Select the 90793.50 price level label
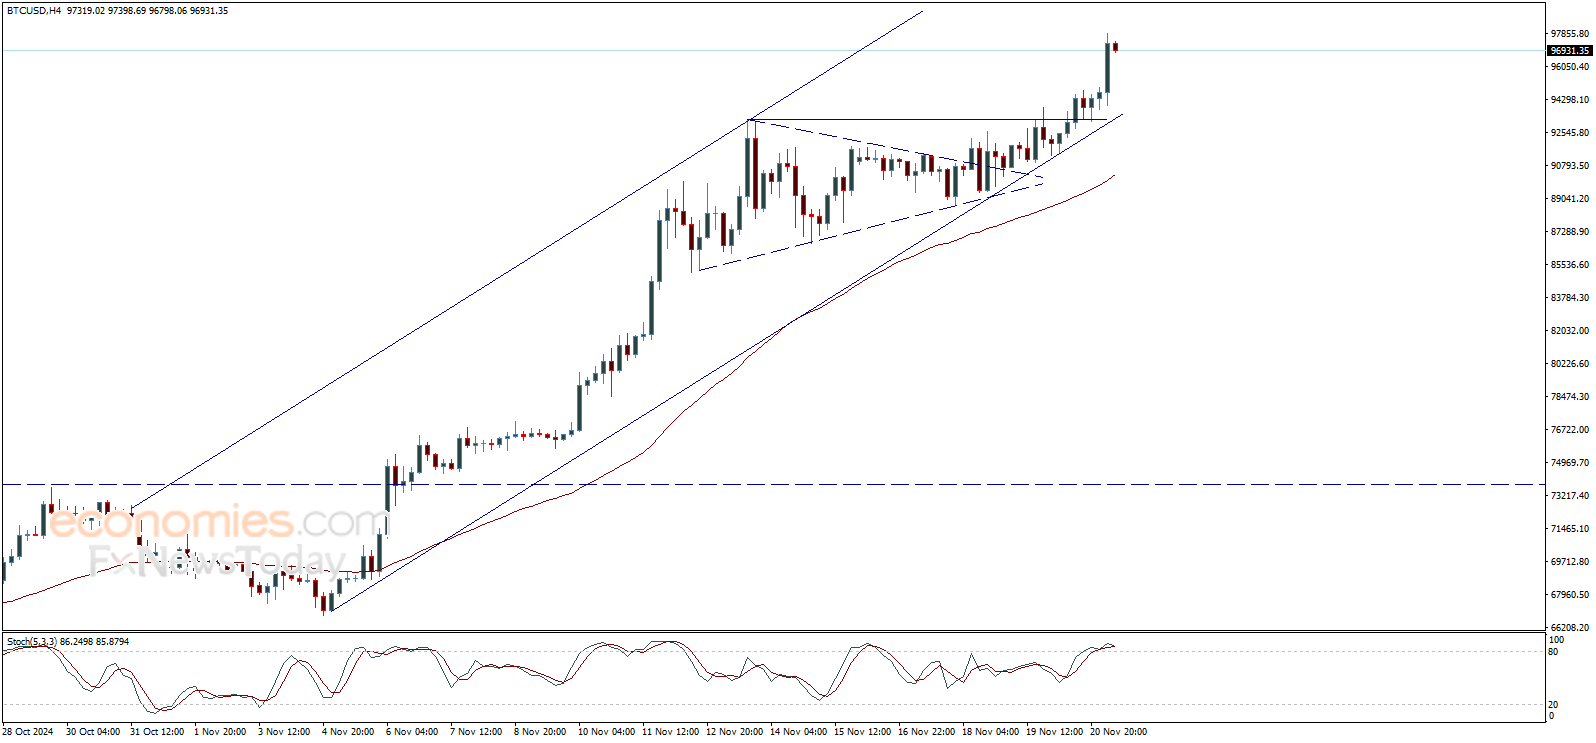 1570,166
